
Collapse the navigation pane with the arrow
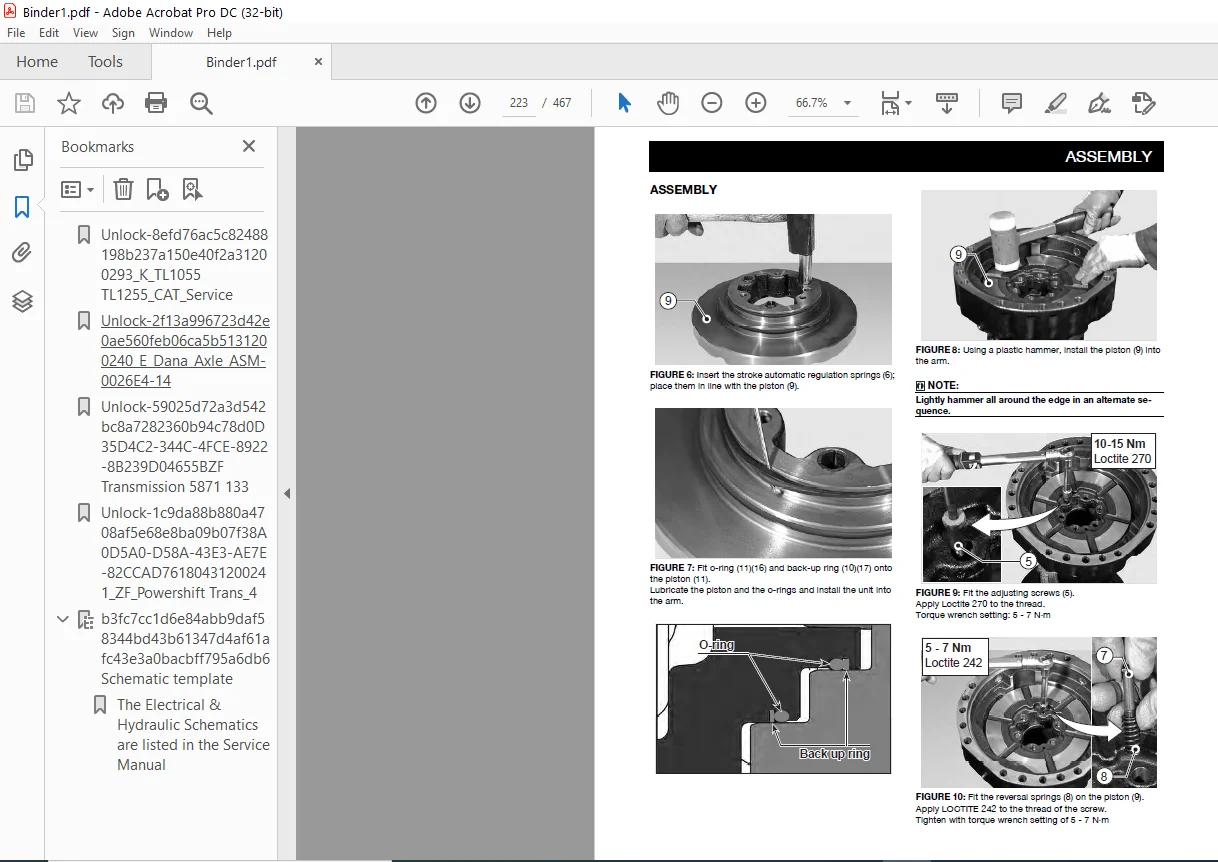[x=287, y=493]
